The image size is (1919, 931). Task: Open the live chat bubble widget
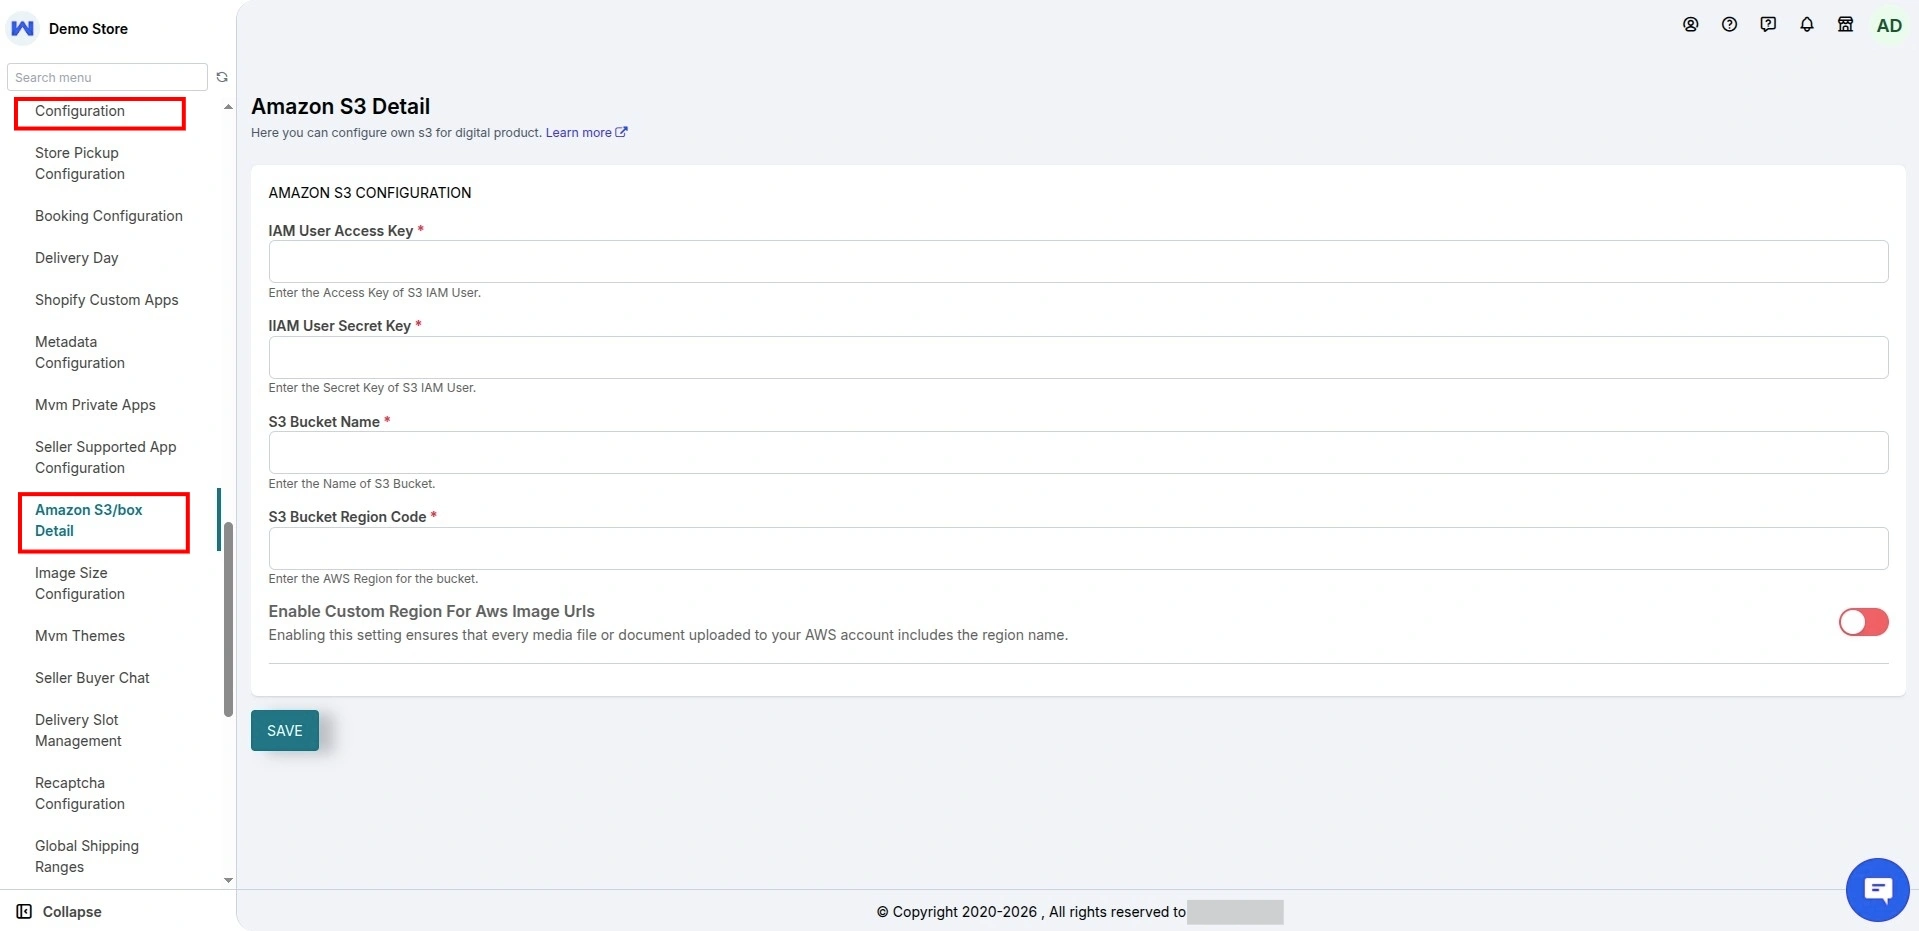point(1877,889)
